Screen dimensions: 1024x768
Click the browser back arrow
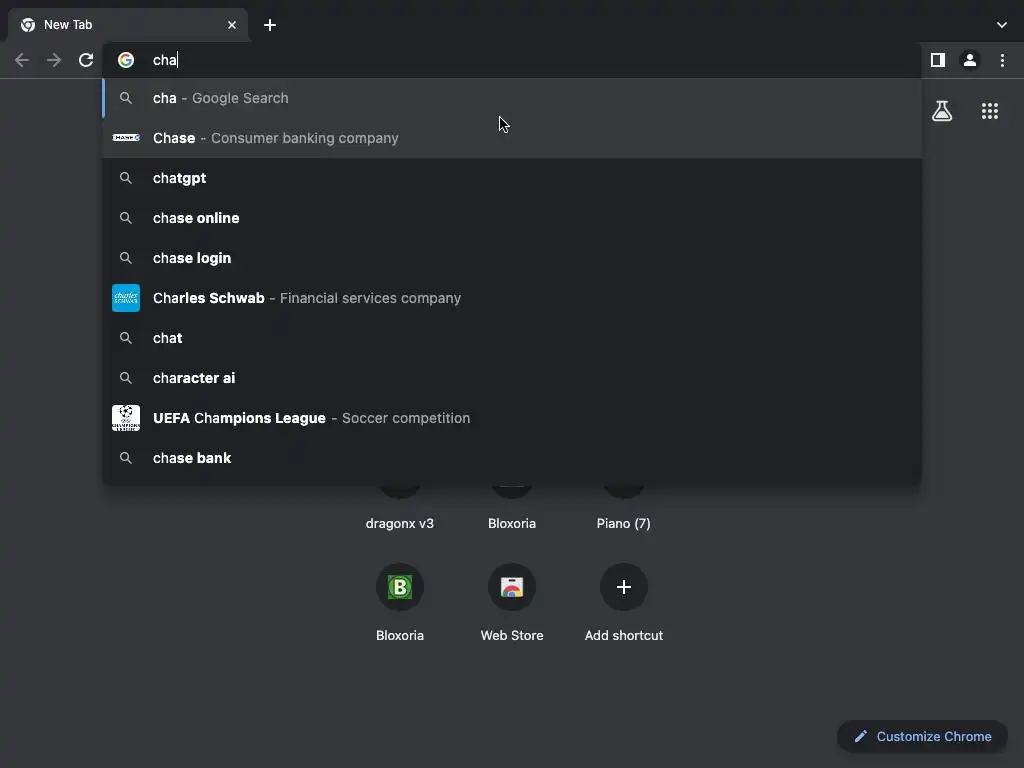[22, 60]
